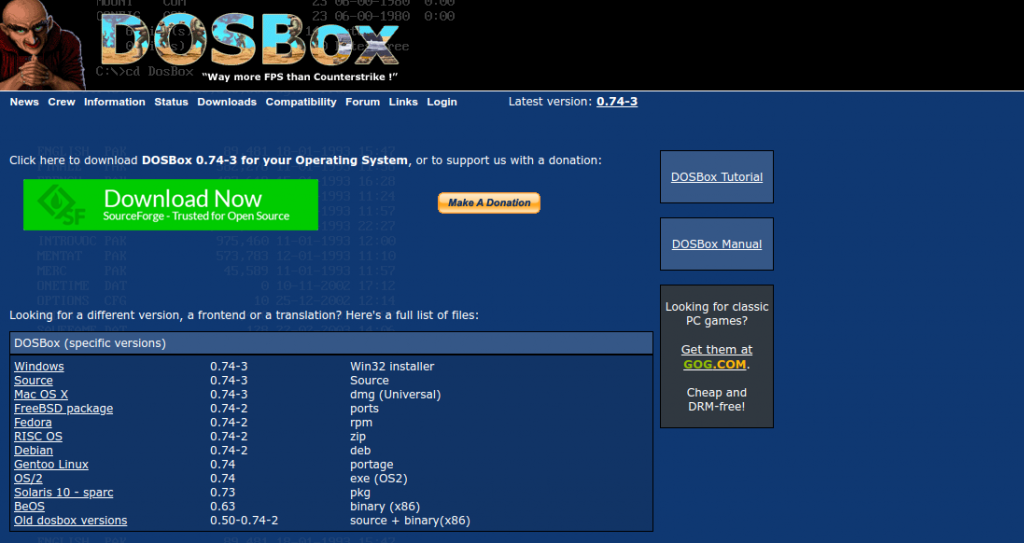View the Status page
The width and height of the screenshot is (1024, 543).
[x=171, y=102]
